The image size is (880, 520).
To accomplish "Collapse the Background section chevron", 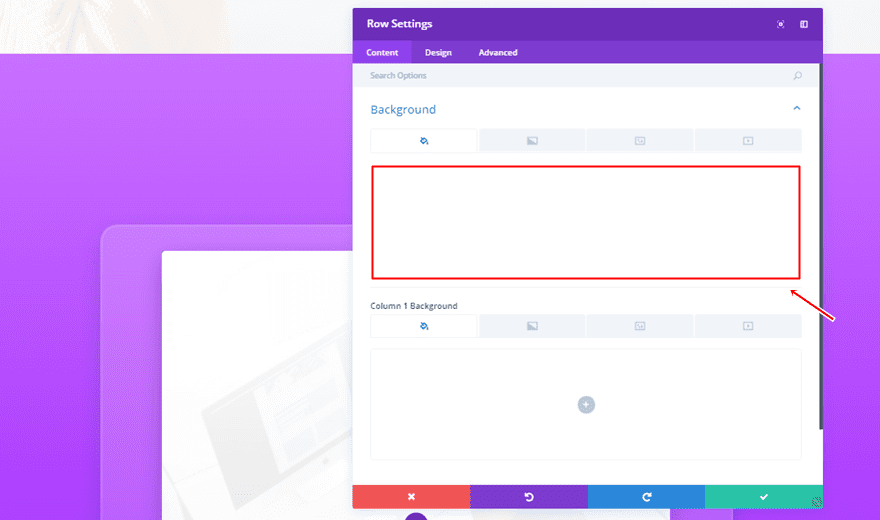I will [796, 109].
